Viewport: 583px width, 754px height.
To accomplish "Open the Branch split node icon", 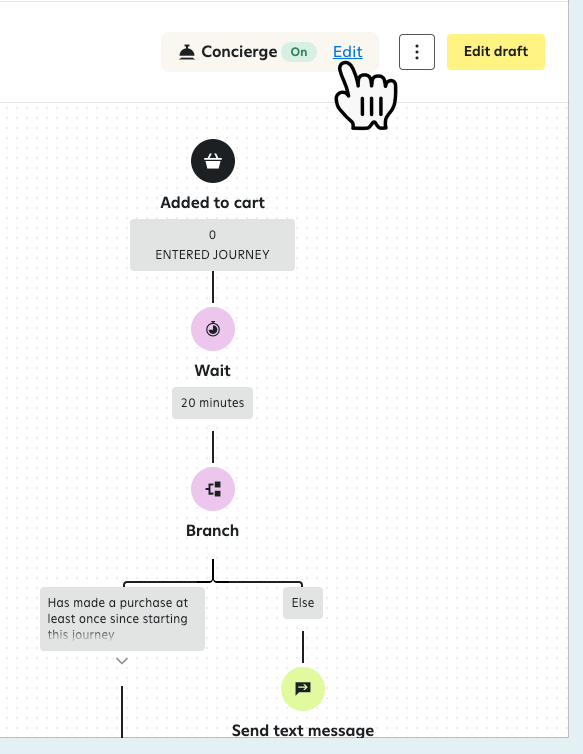I will tap(213, 489).
